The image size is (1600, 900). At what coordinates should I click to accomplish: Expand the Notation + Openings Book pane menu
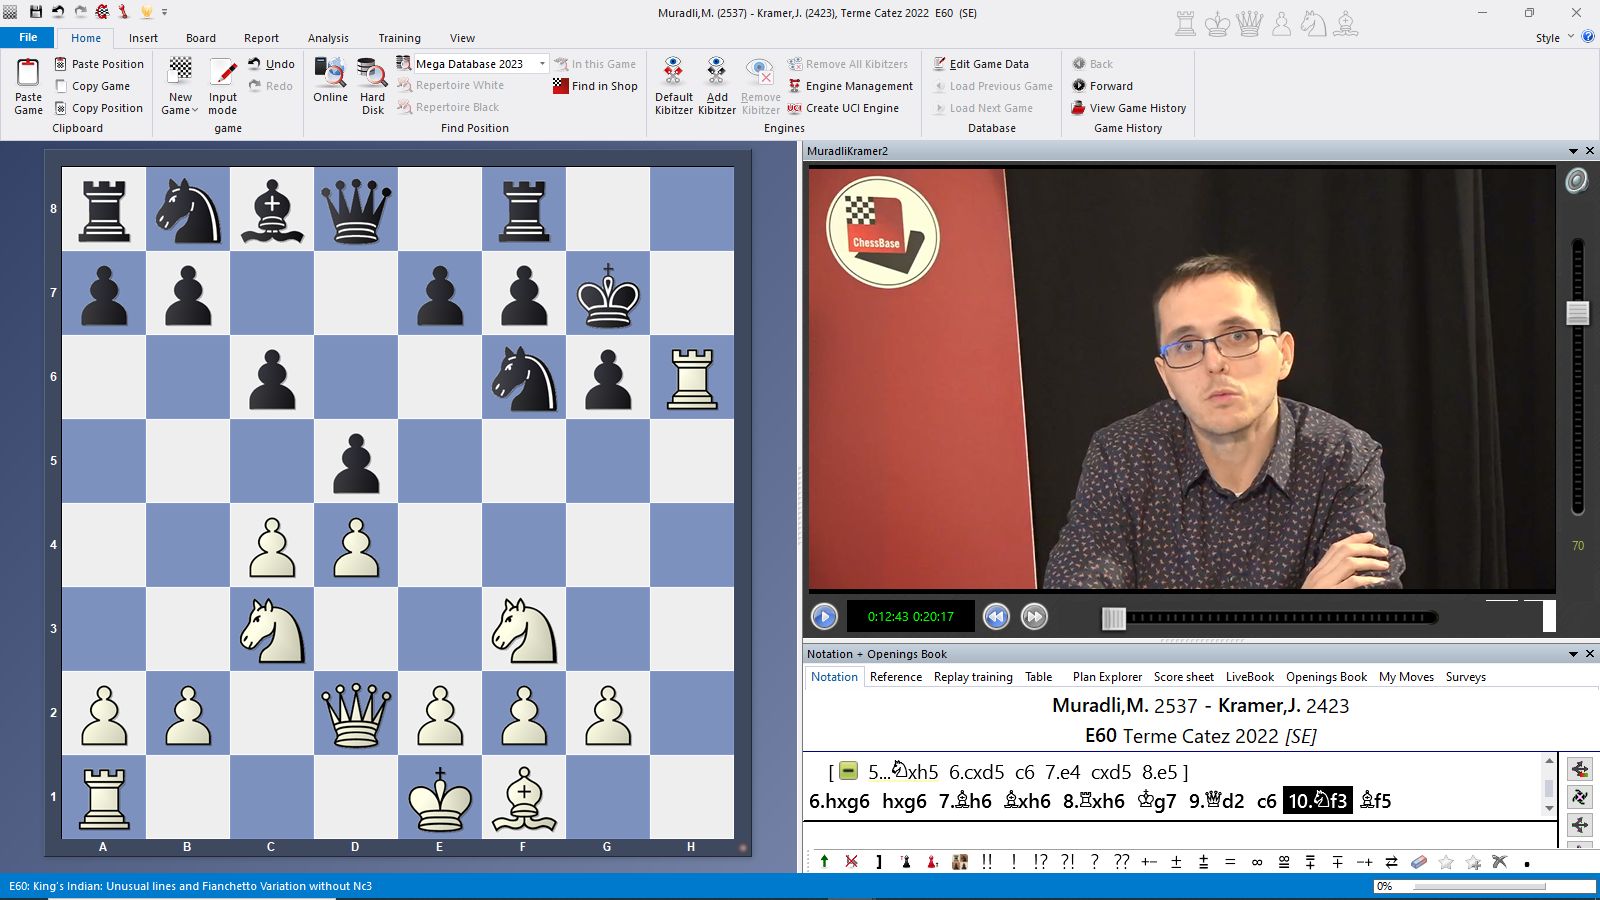coord(1573,654)
